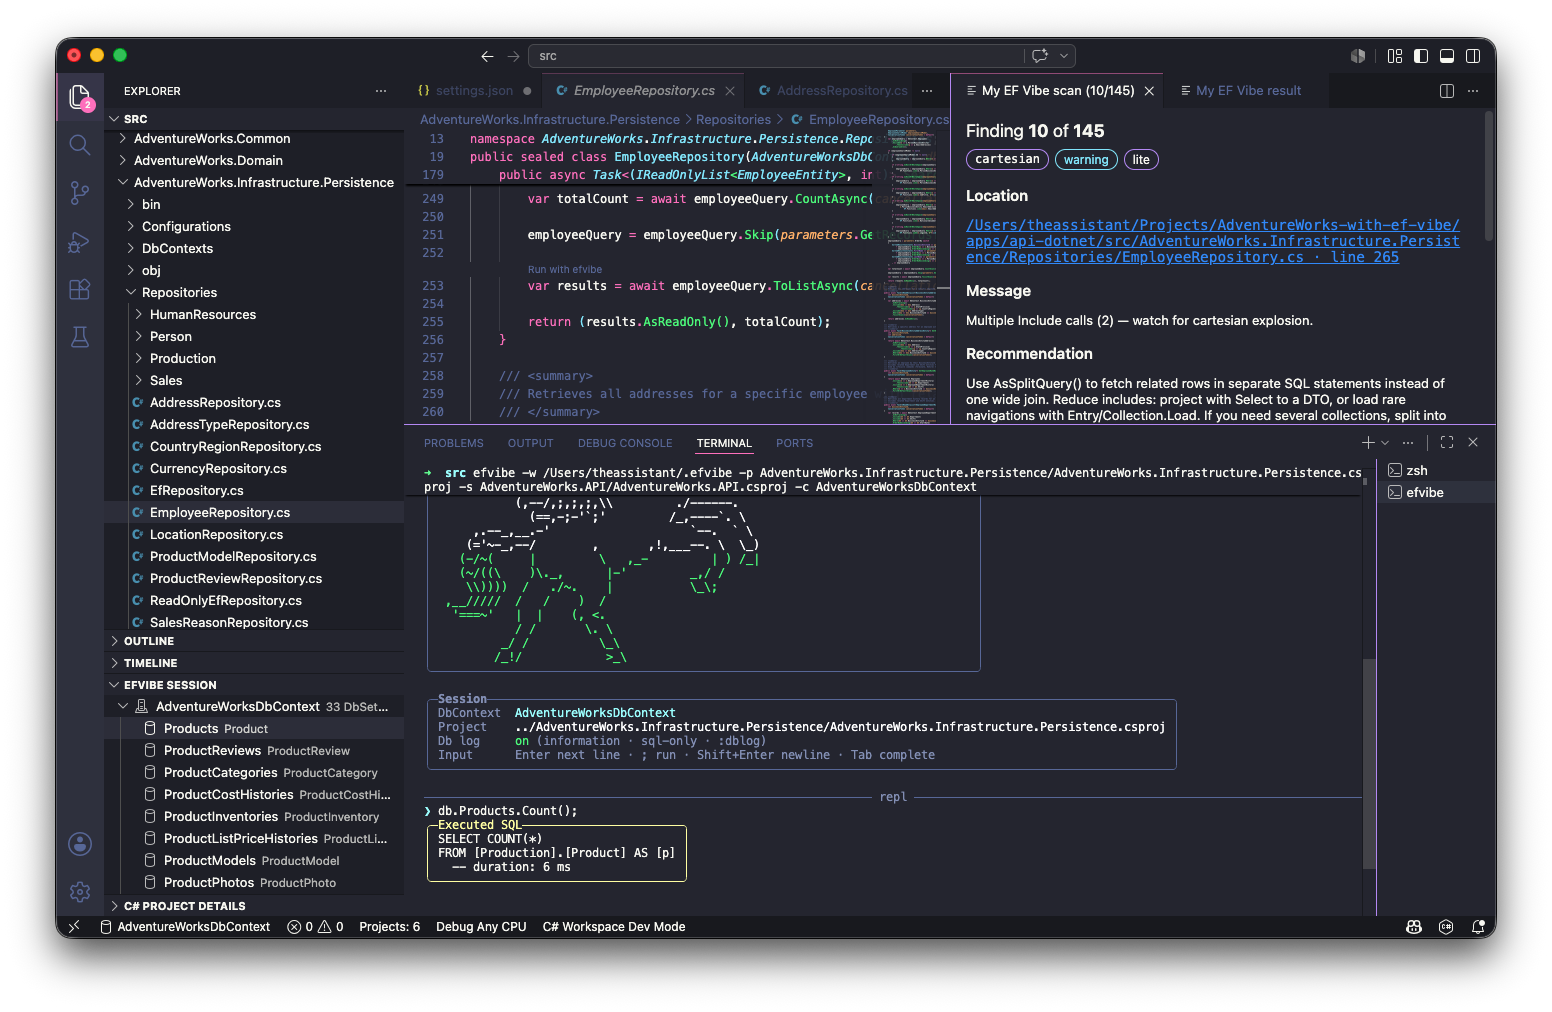Image resolution: width=1552 pixels, height=1012 pixels.
Task: Expand the OUTLINE section
Action: (x=254, y=641)
